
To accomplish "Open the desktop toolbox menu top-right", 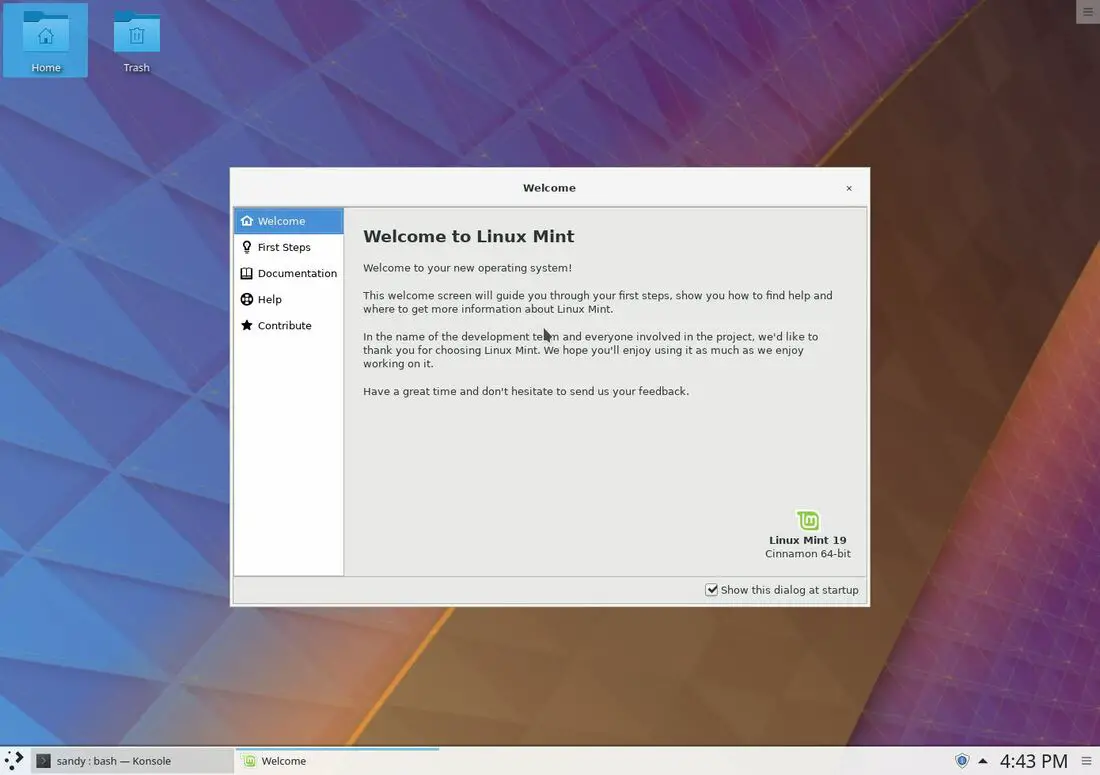I will [1088, 11].
